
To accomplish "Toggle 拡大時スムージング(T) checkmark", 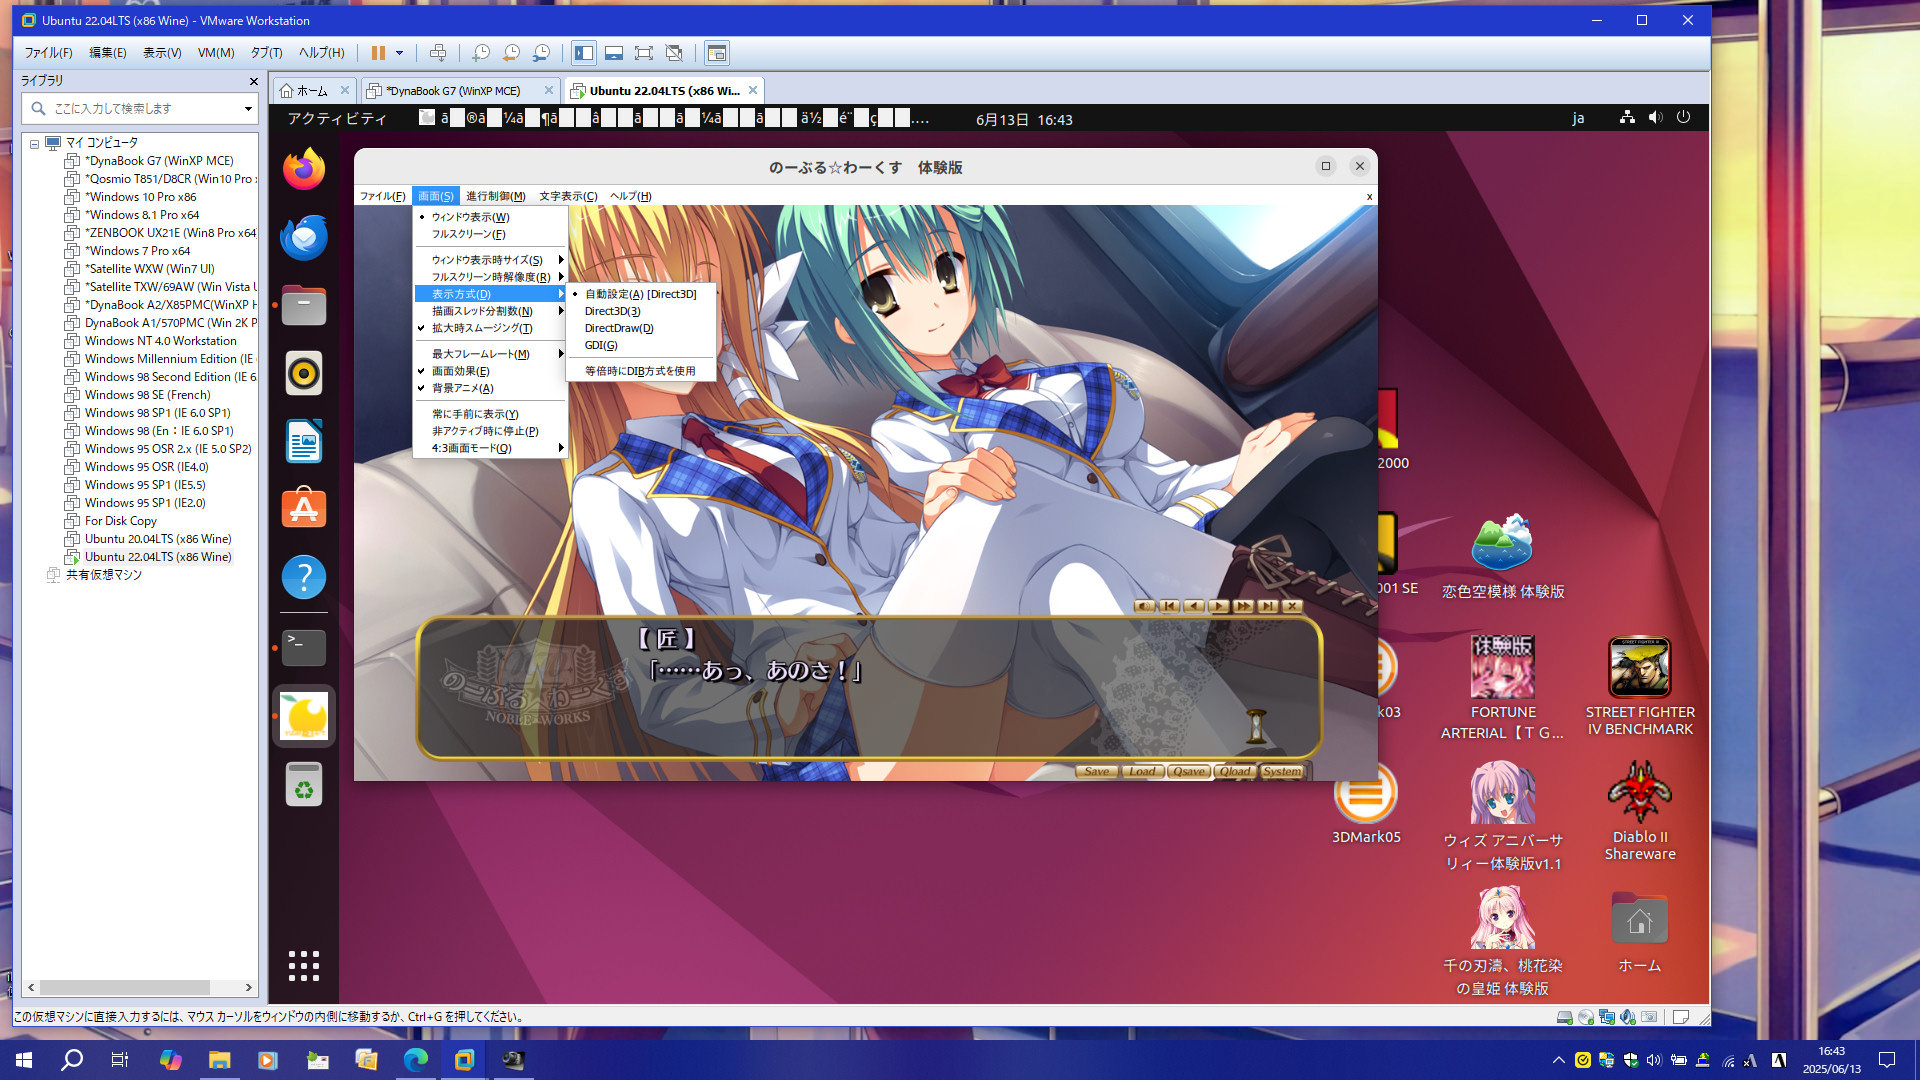I will 490,328.
